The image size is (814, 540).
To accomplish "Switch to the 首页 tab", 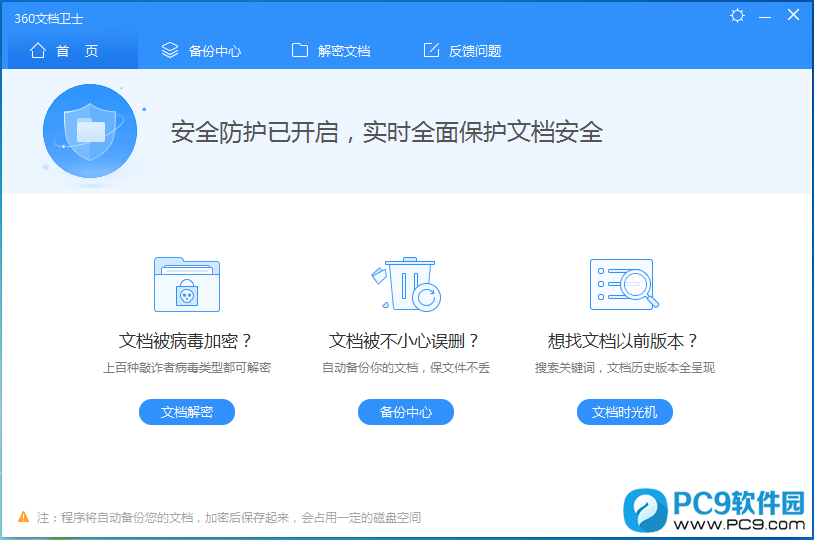I will (65, 51).
